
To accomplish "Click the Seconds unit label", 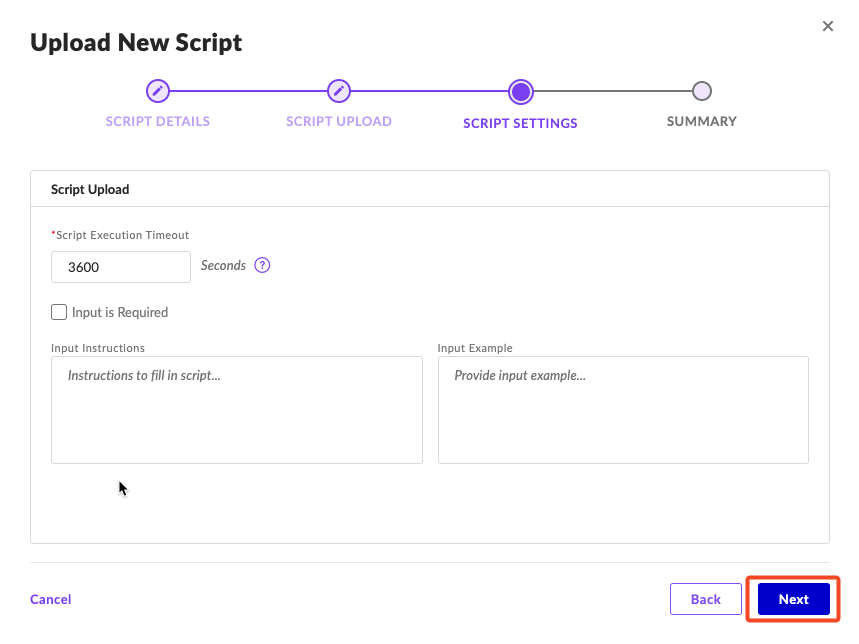I will pos(223,265).
